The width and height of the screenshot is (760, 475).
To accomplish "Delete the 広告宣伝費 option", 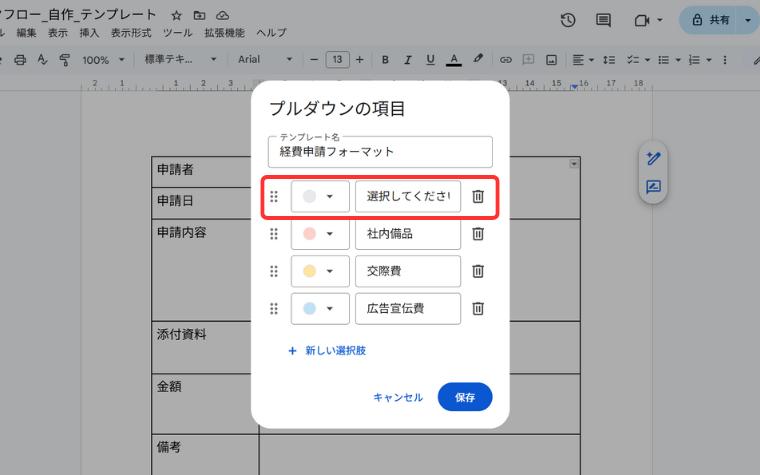I will [478, 308].
